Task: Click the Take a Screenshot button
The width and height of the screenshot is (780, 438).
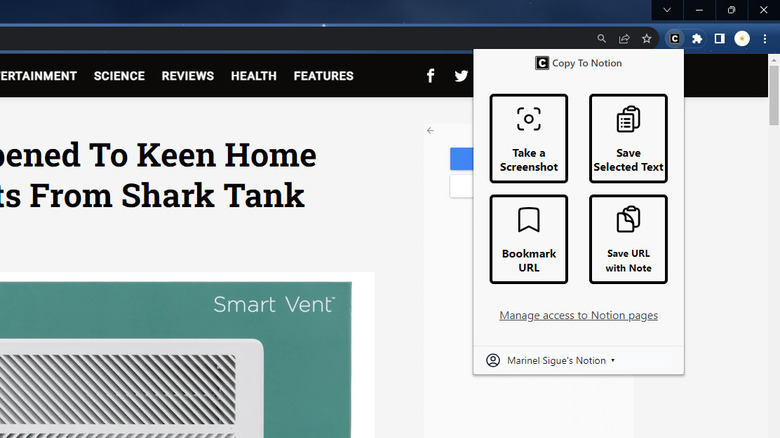Action: pos(529,138)
